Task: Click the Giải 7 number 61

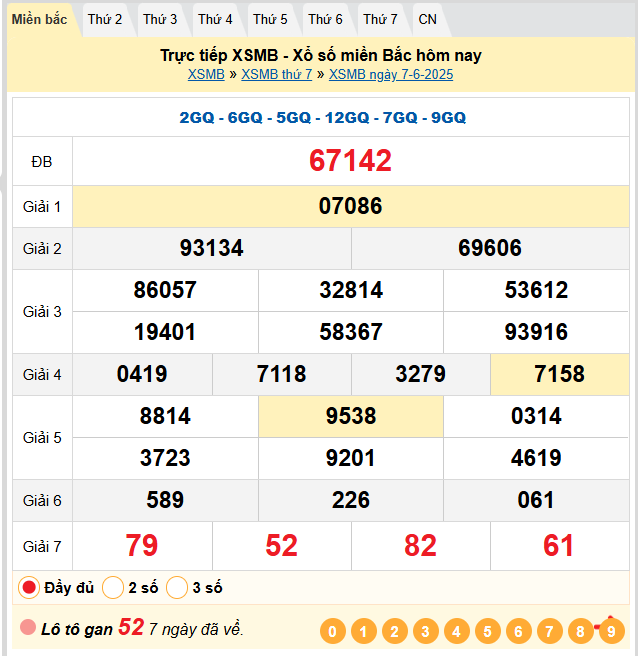Action: [559, 546]
